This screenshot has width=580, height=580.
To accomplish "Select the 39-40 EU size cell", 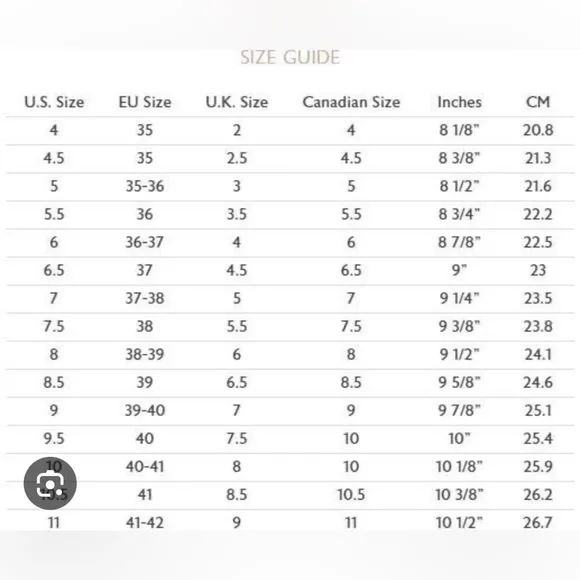I will (145, 411).
